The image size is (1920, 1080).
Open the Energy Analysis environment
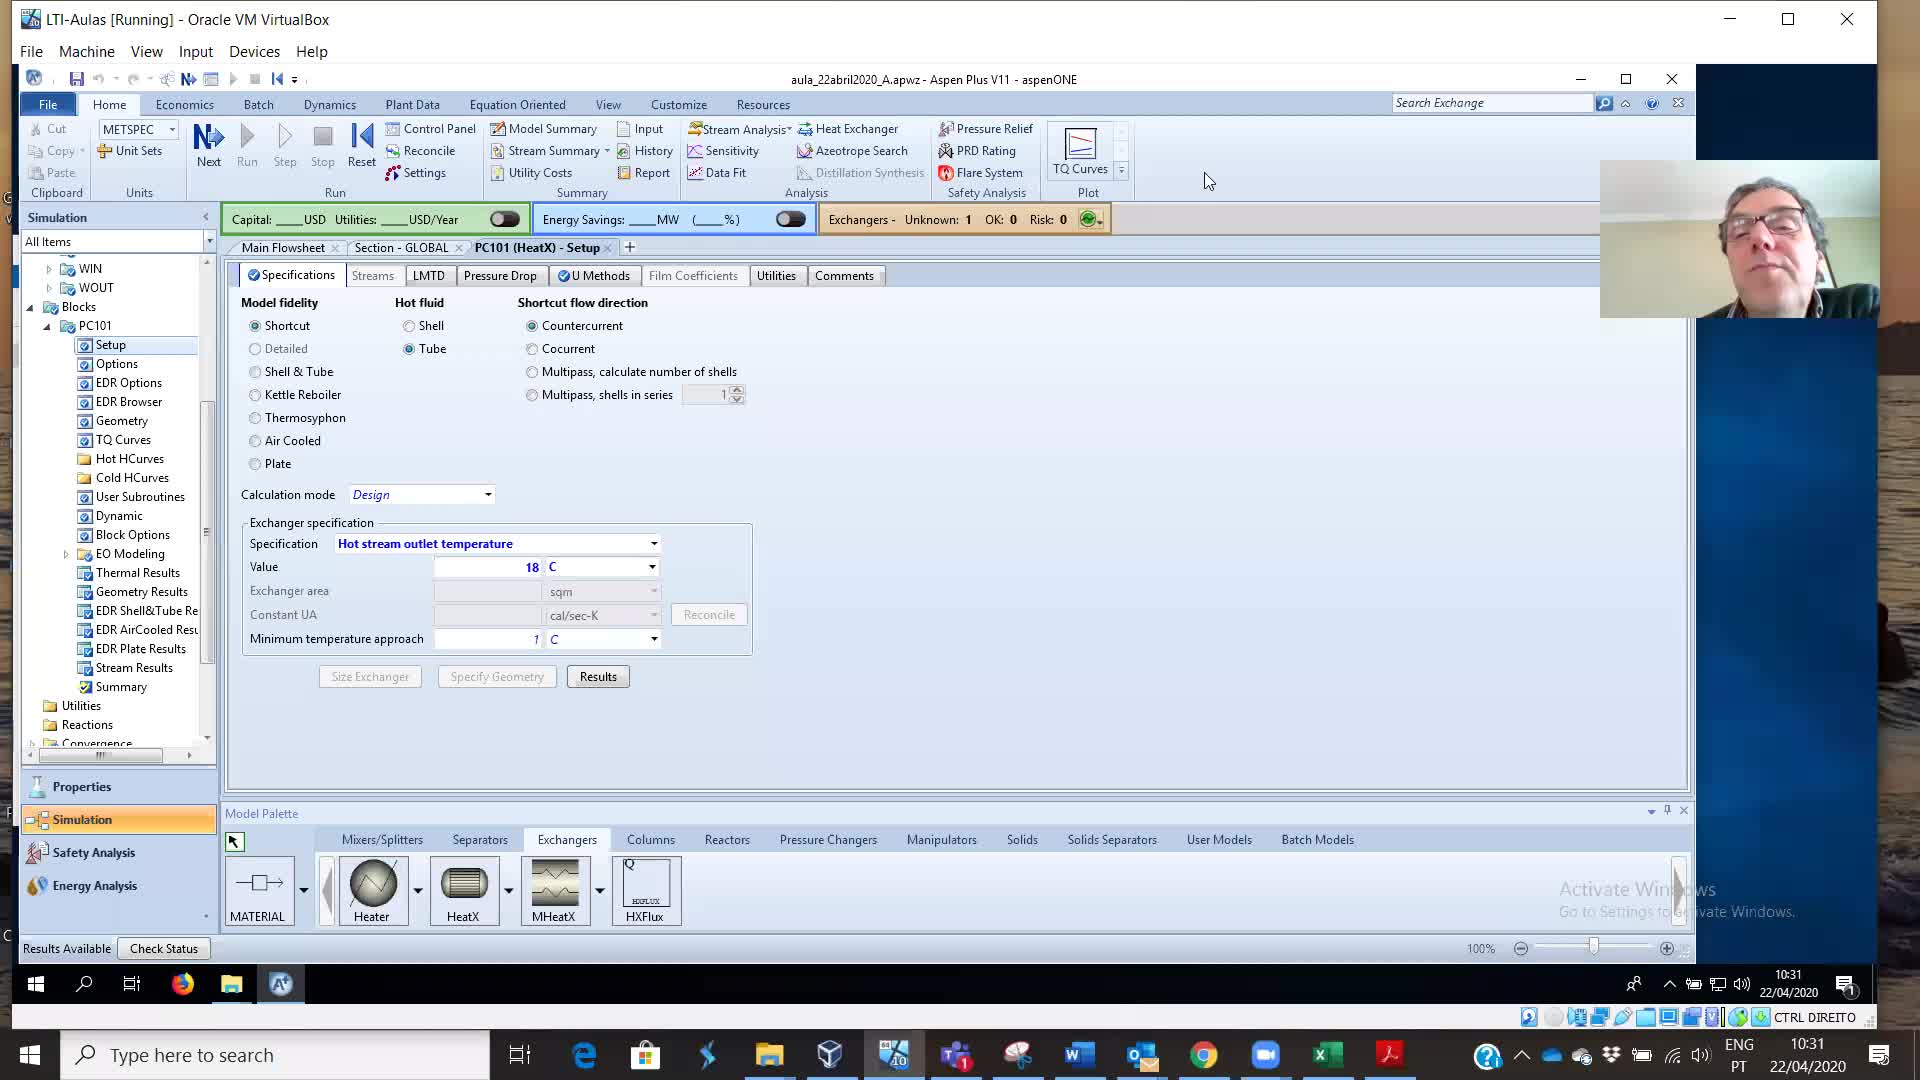coord(119,886)
